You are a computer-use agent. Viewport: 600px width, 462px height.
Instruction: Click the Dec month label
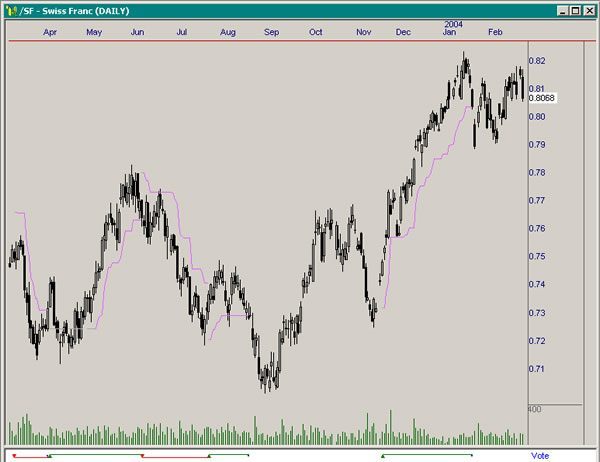(403, 32)
